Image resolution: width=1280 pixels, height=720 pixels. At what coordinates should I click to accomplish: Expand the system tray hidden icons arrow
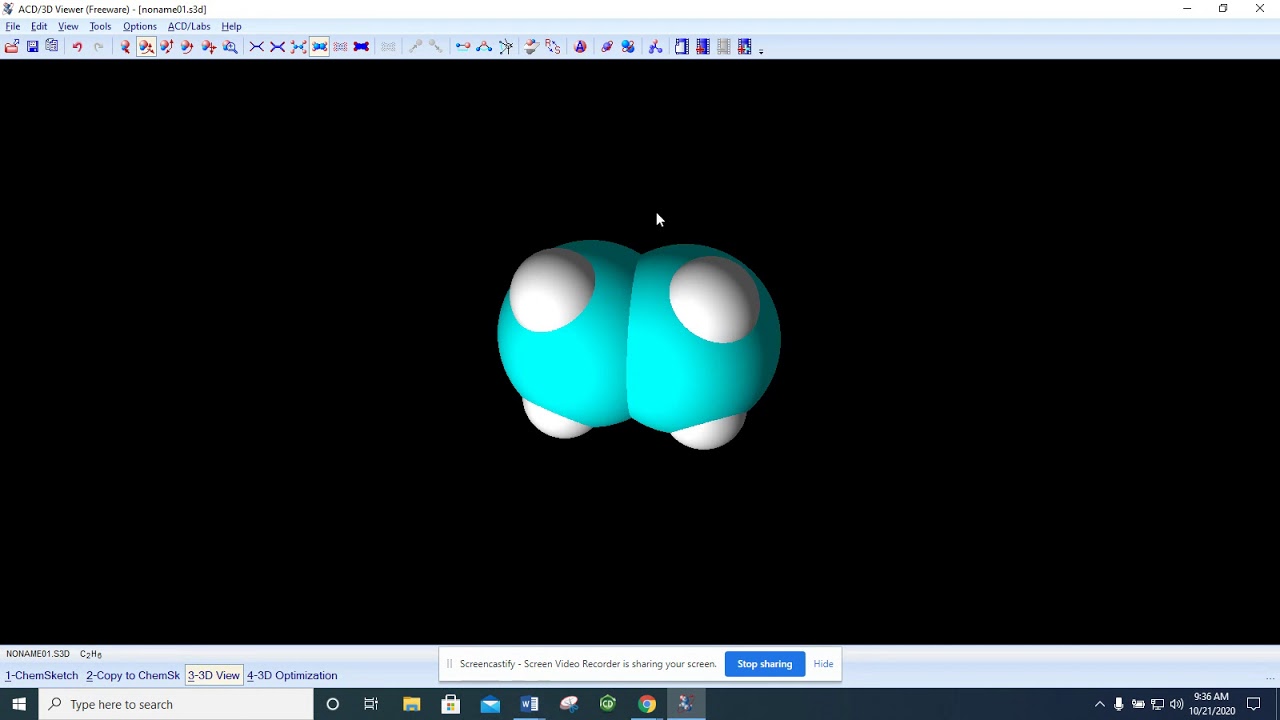[x=1100, y=704]
